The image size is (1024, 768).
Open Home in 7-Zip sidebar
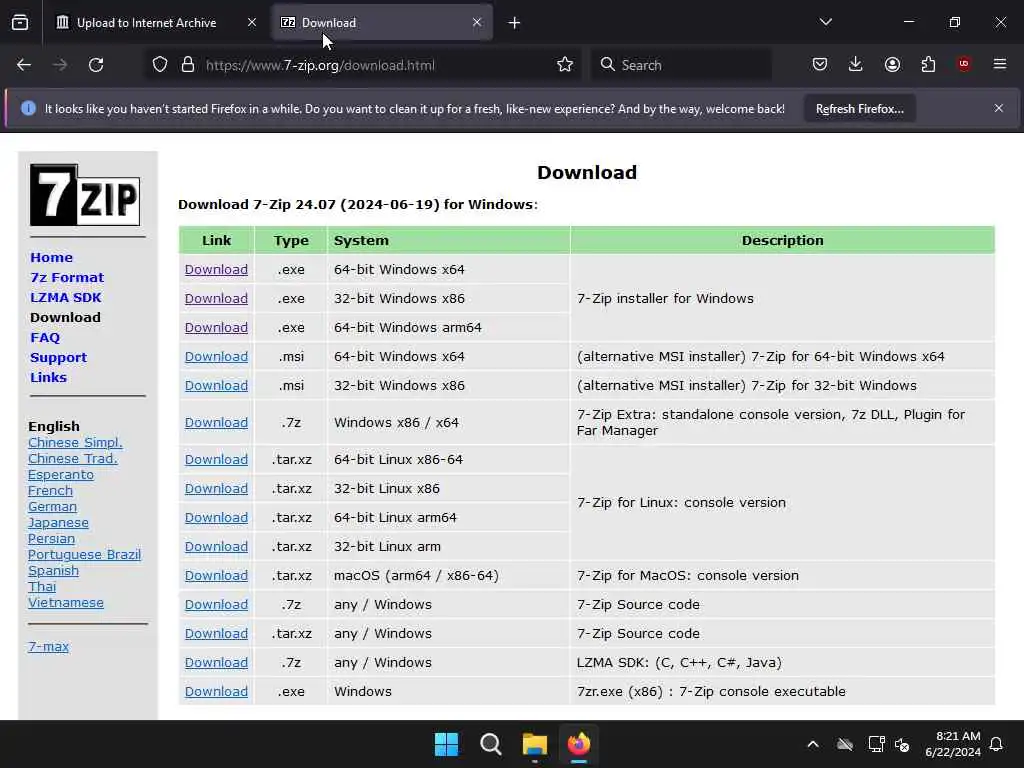click(52, 257)
